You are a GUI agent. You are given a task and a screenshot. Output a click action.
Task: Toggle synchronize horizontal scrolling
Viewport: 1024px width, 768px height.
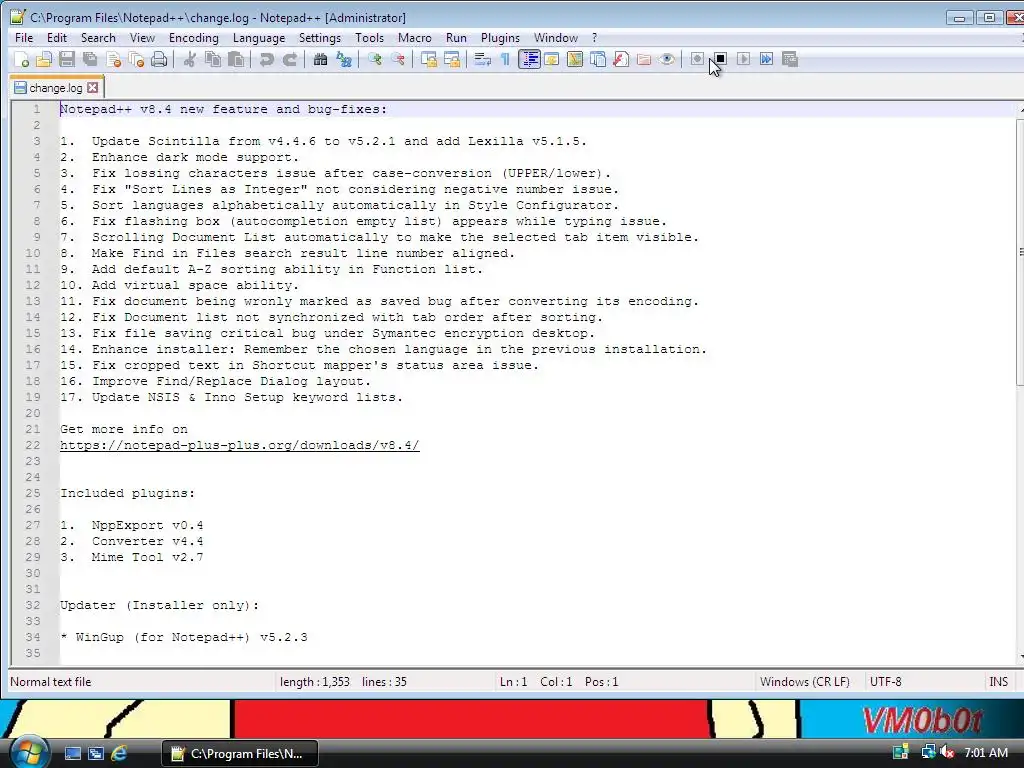click(451, 60)
